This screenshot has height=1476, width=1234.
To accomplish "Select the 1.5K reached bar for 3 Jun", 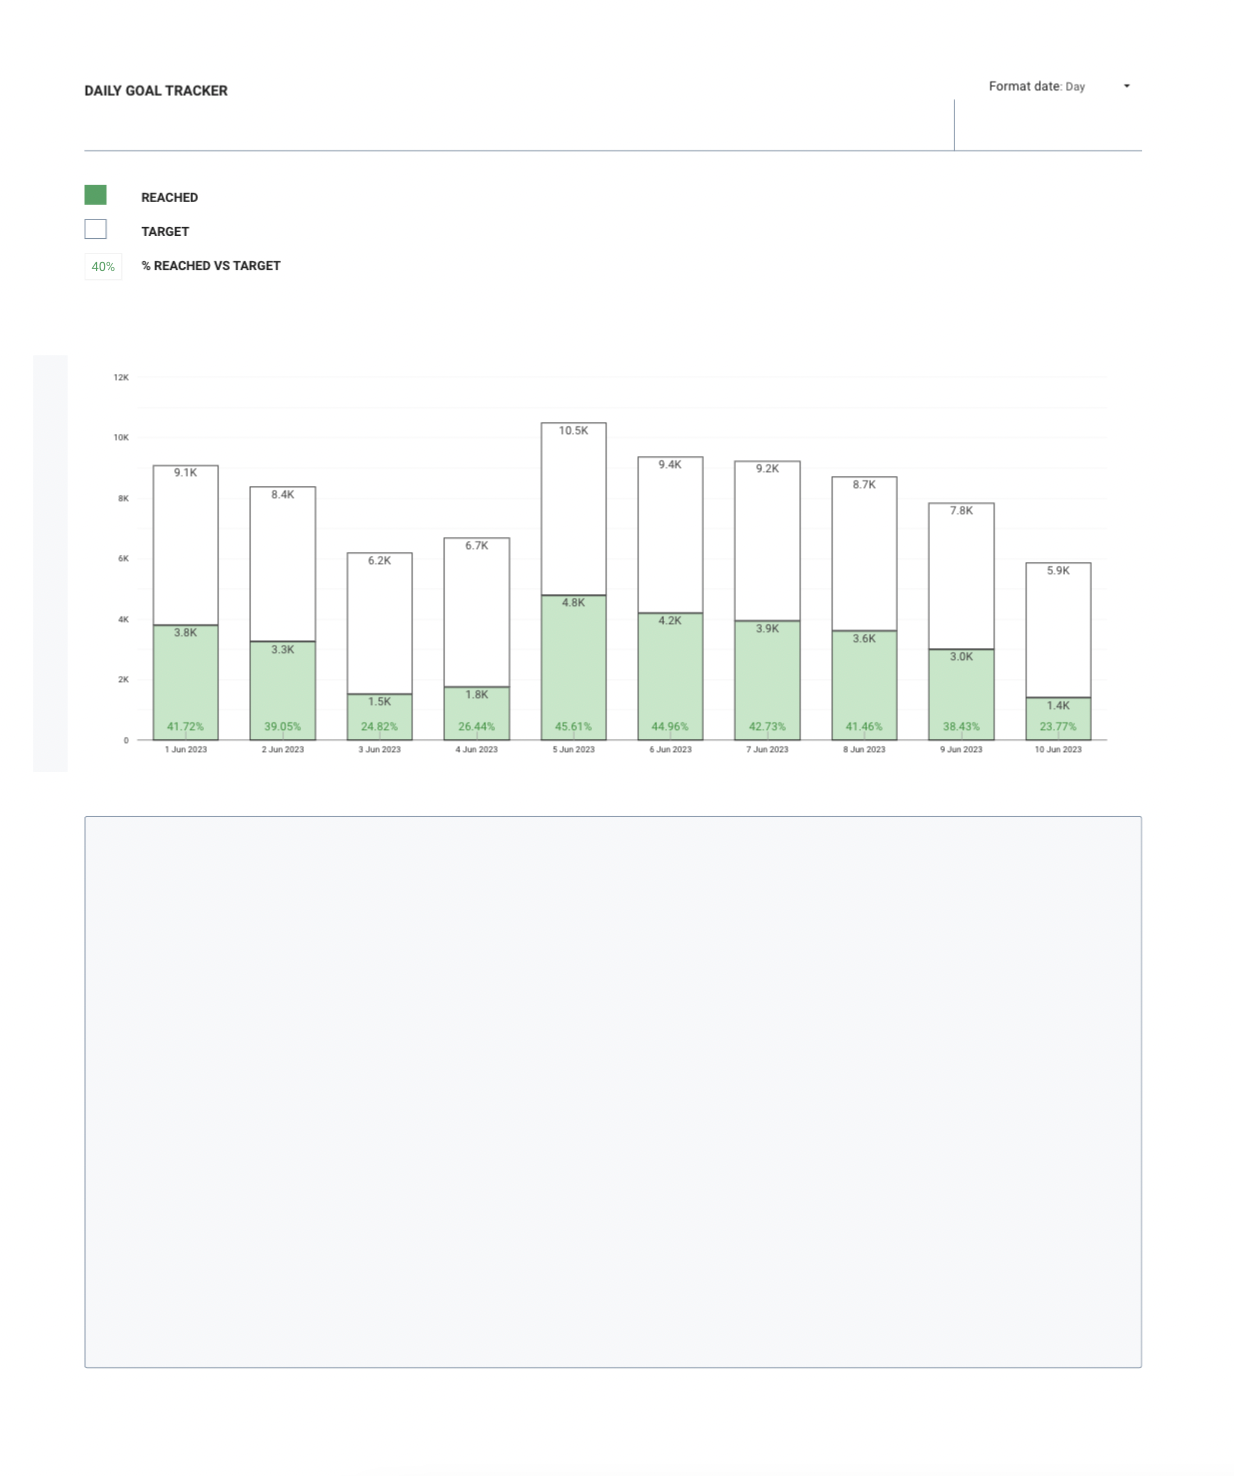I will pos(380,713).
